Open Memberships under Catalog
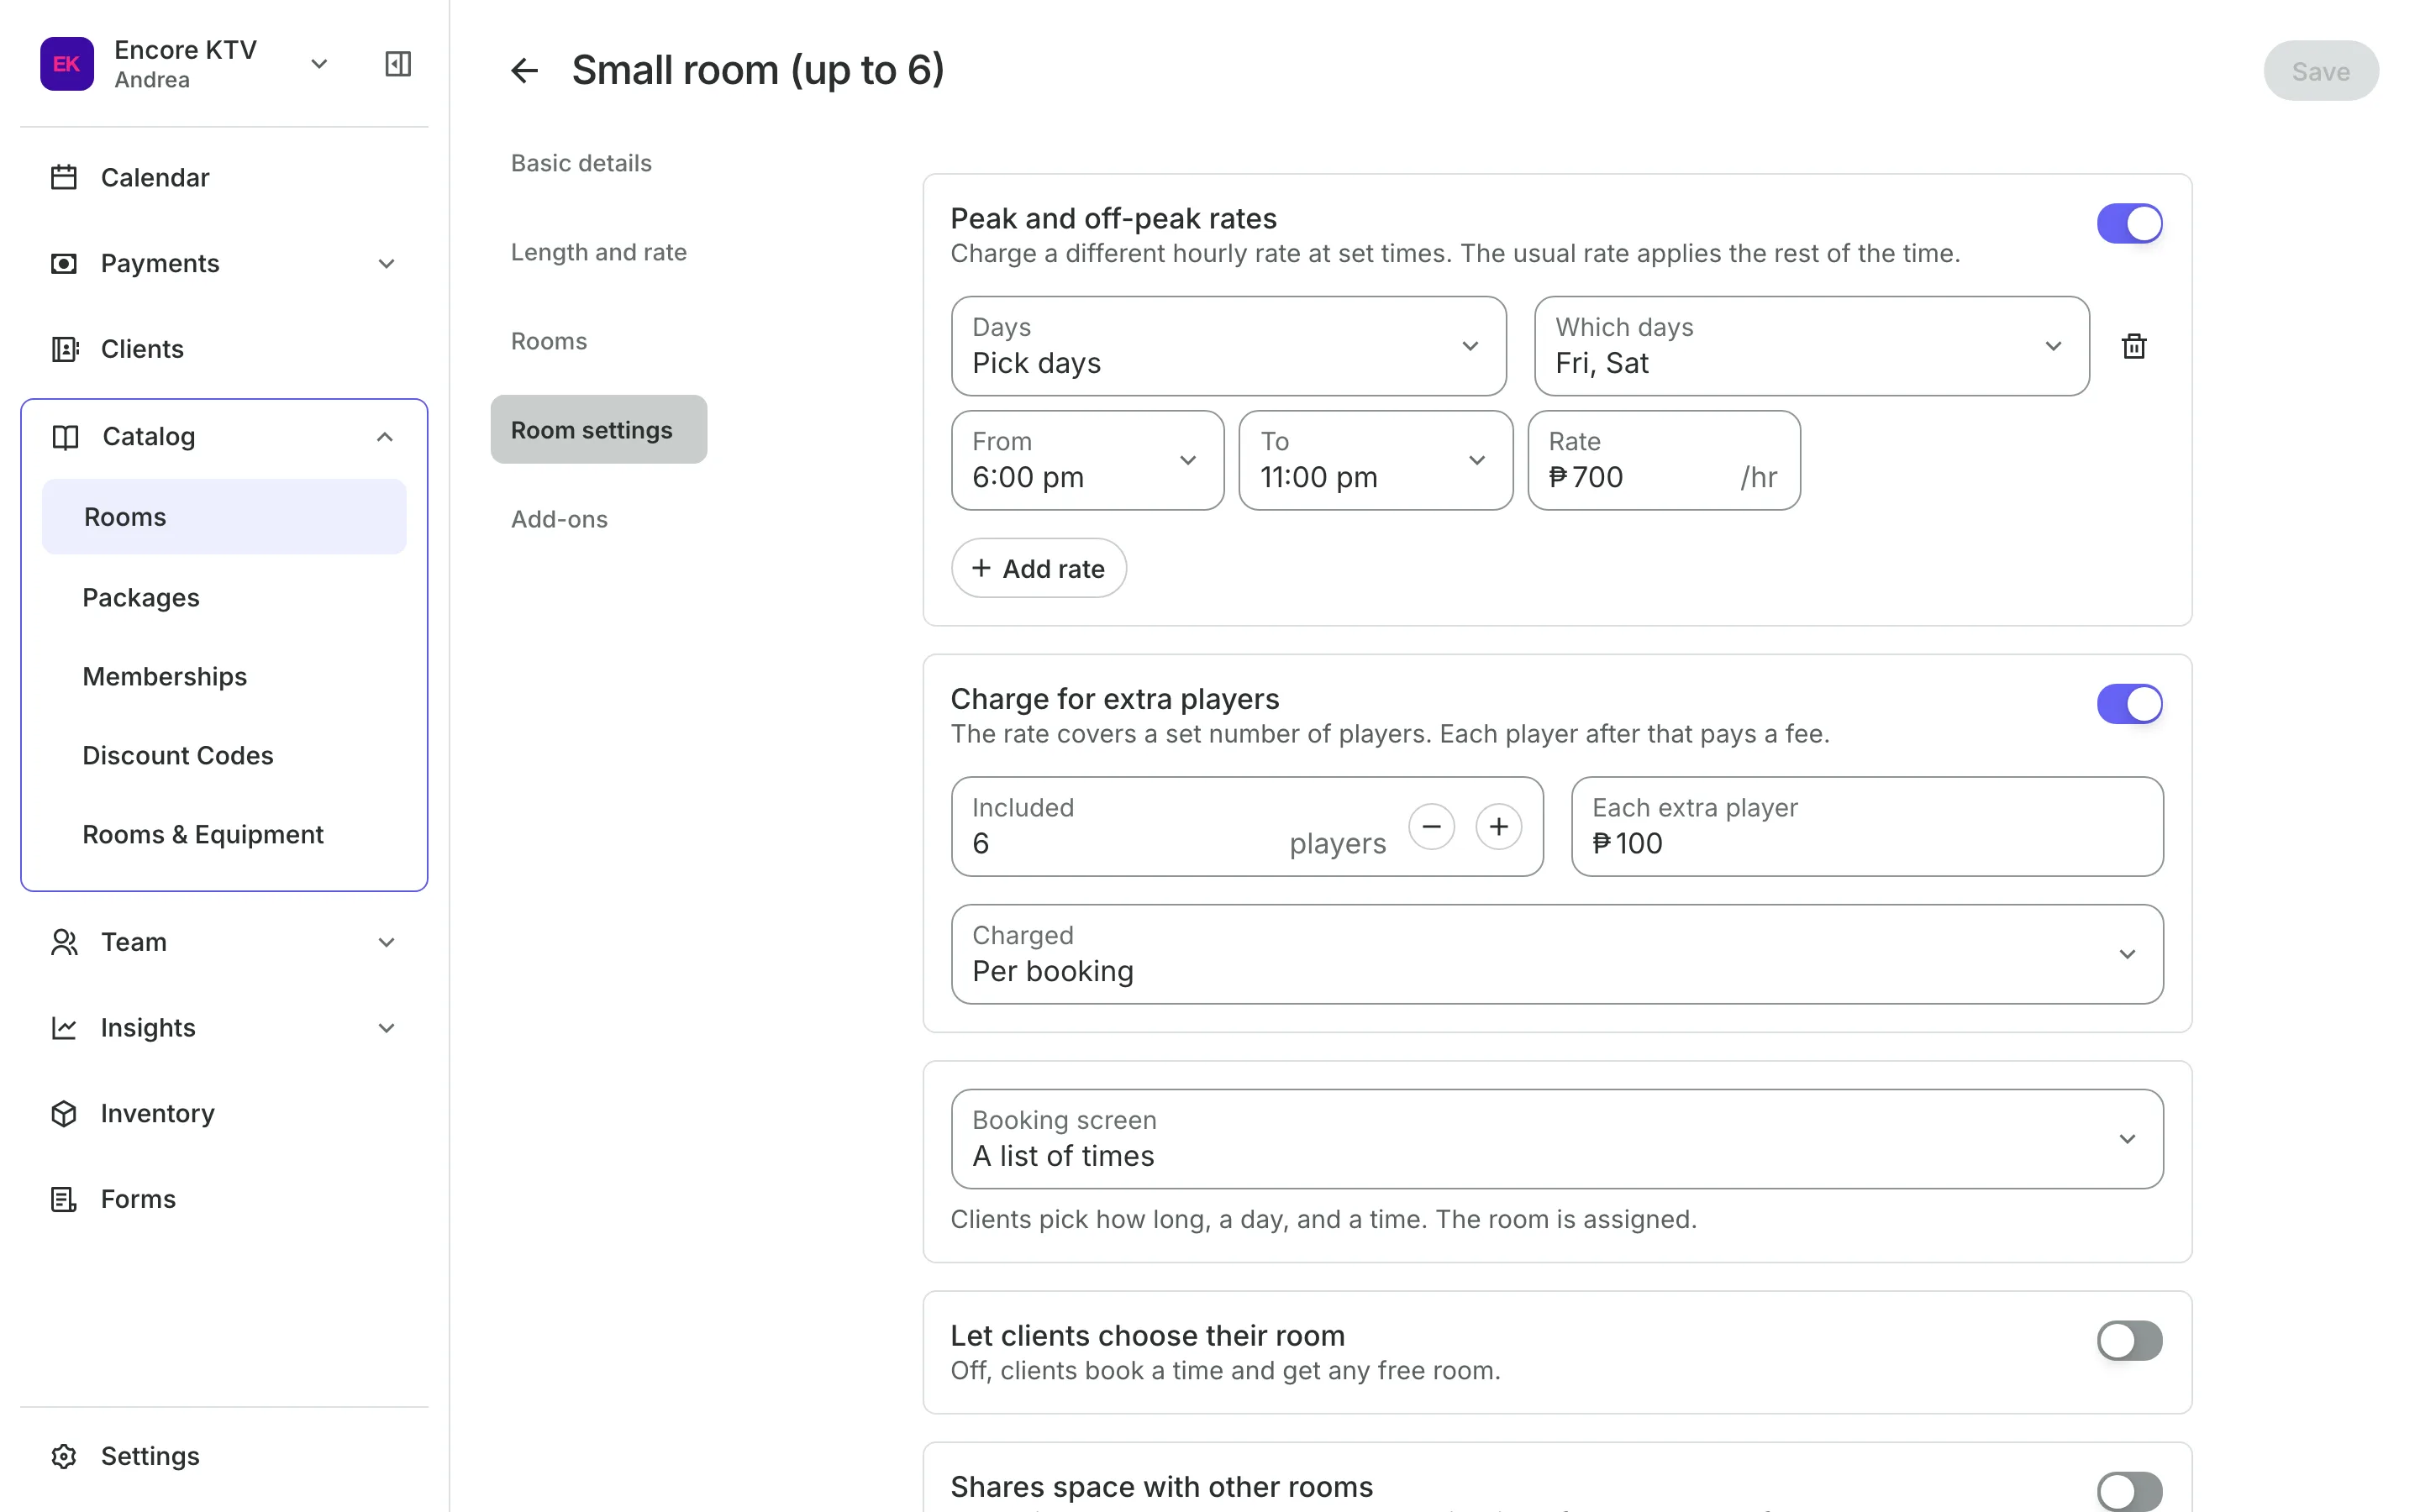 (x=224, y=676)
